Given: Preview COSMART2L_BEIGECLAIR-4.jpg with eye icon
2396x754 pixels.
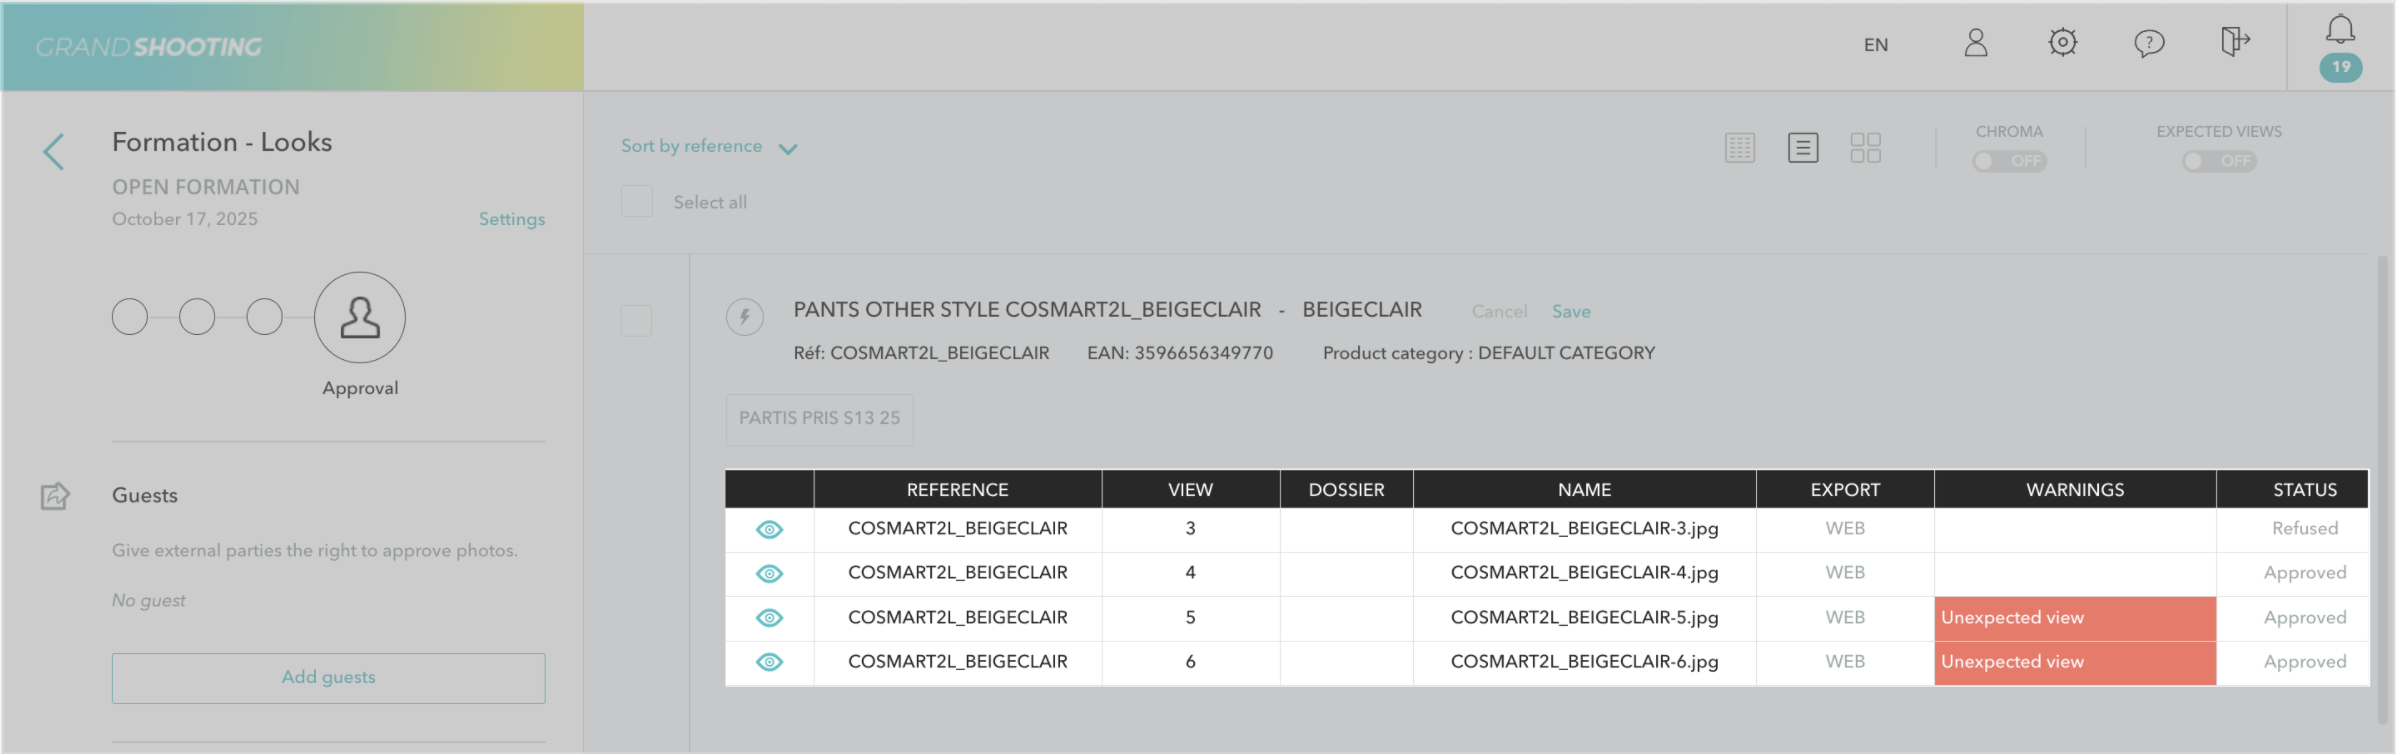Looking at the screenshot, I should pos(769,574).
